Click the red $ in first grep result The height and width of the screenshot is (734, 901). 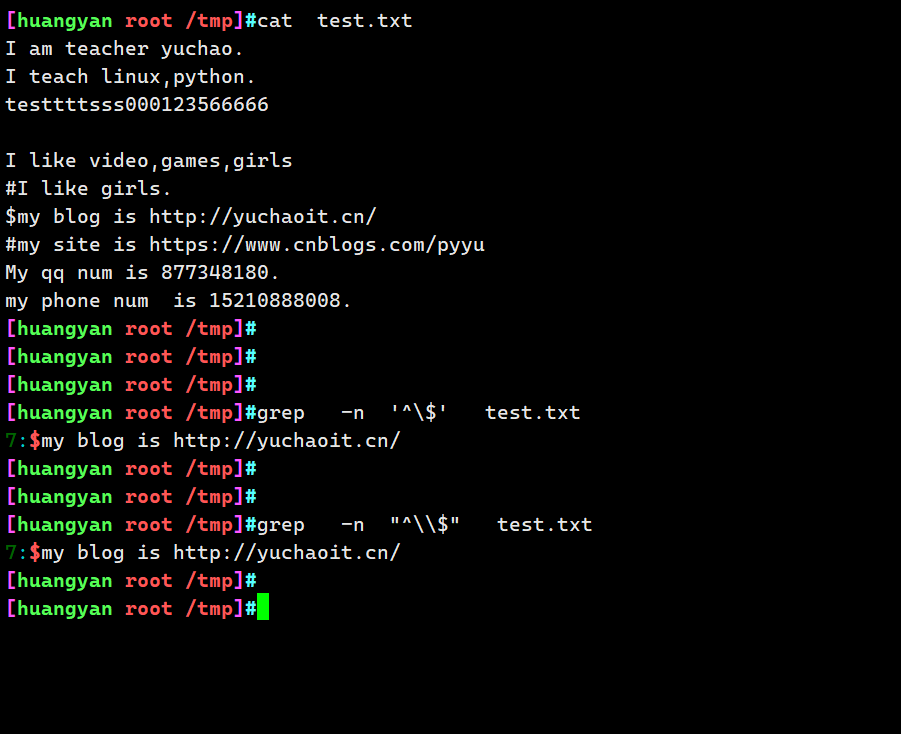click(x=35, y=441)
